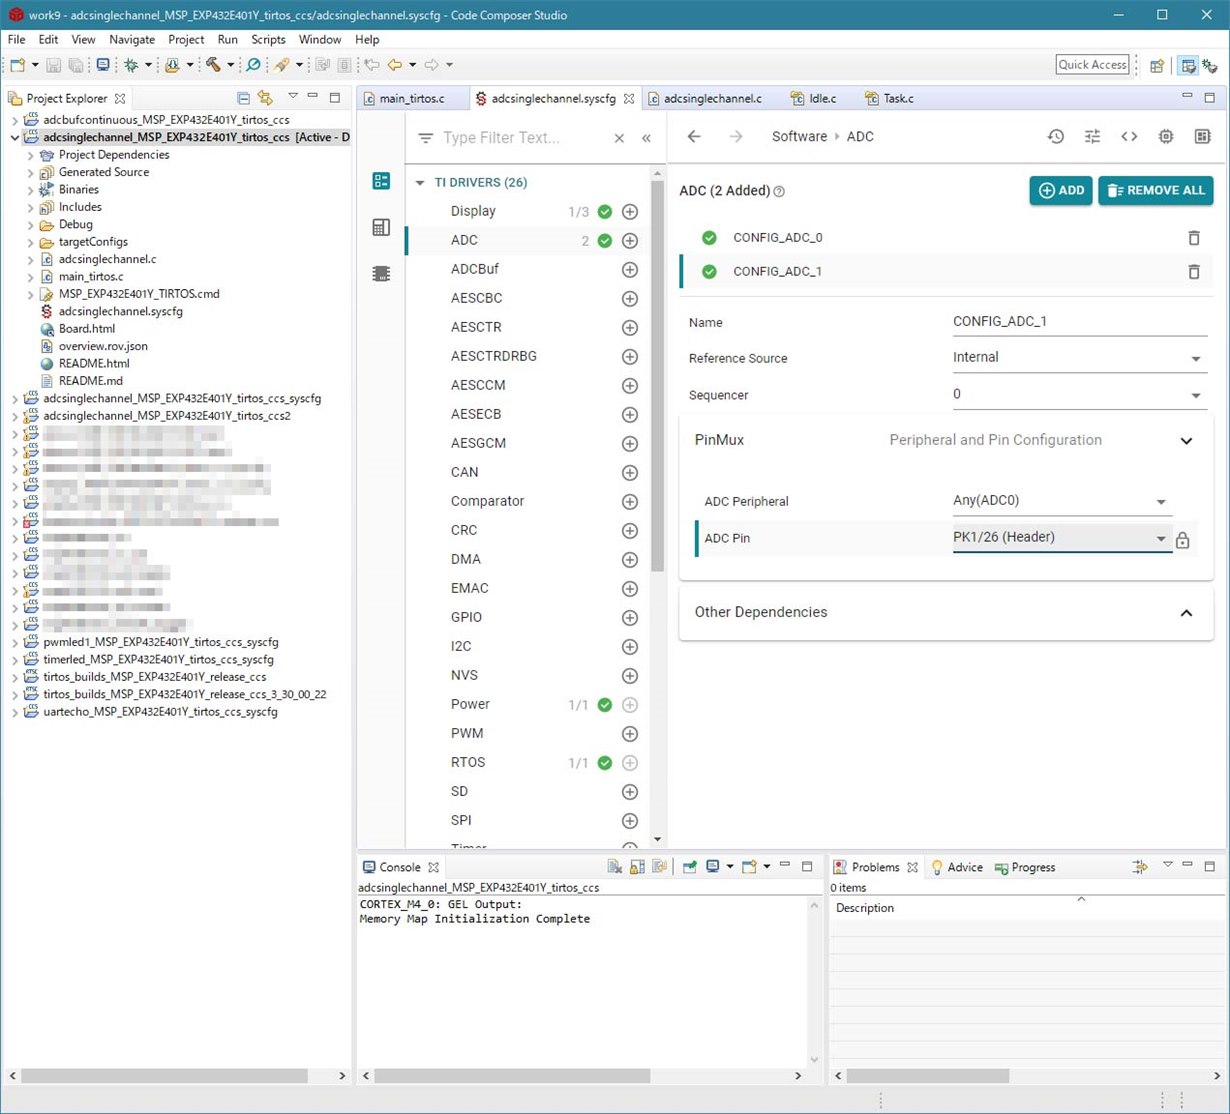Collapse the module list with double chevron
The height and width of the screenshot is (1114, 1230).
pos(646,138)
